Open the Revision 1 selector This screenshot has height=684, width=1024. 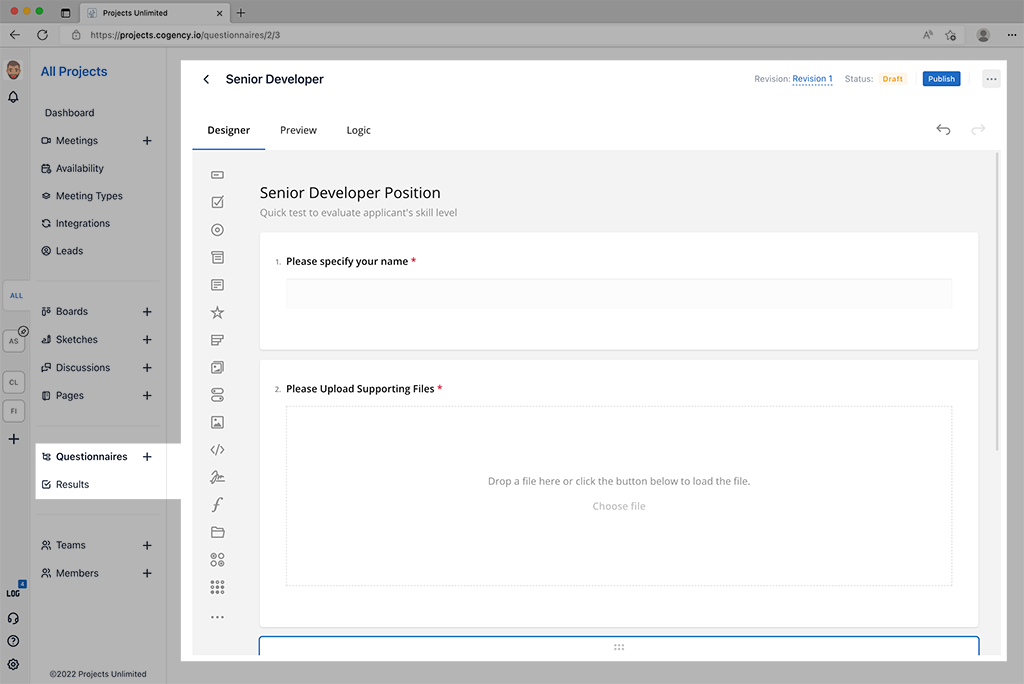pos(812,79)
